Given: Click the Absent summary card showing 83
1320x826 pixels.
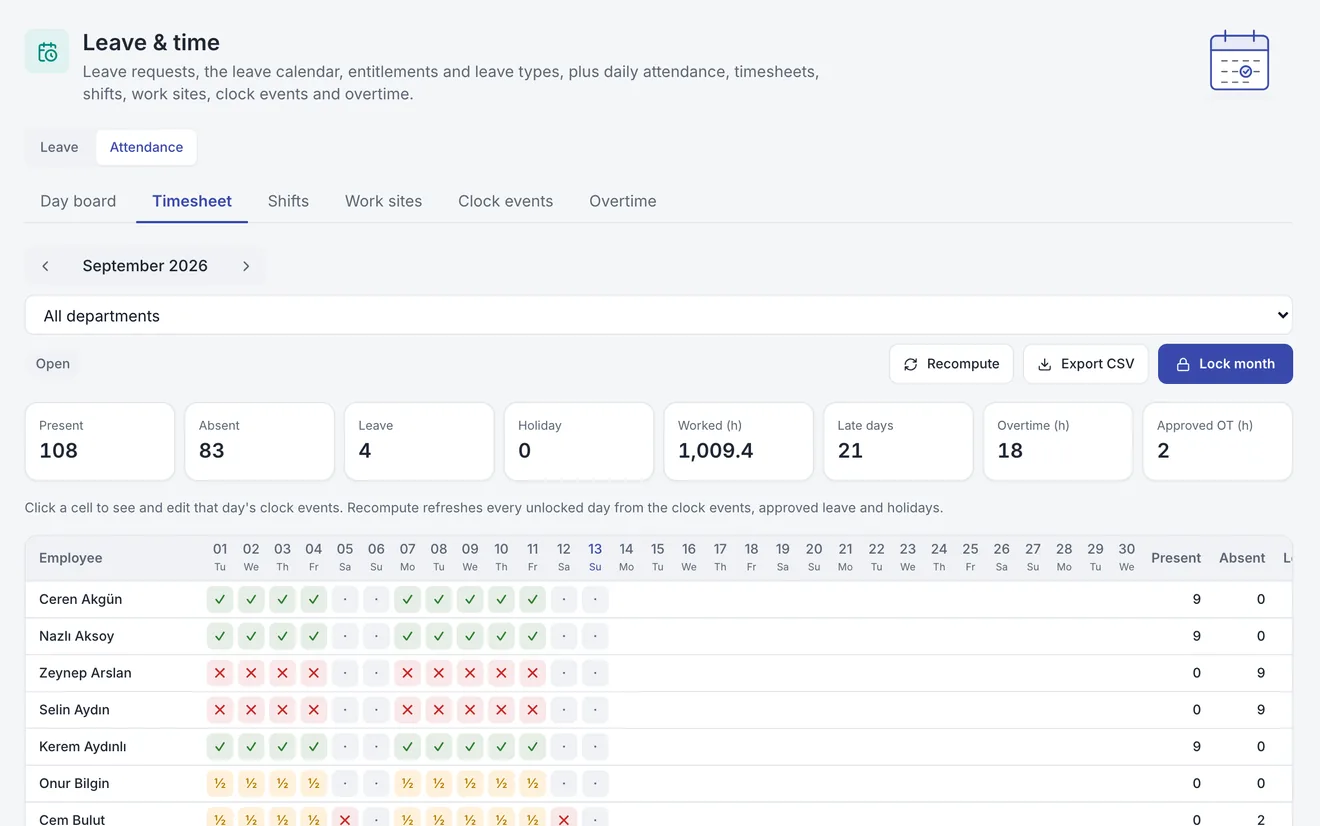Looking at the screenshot, I should 260,441.
